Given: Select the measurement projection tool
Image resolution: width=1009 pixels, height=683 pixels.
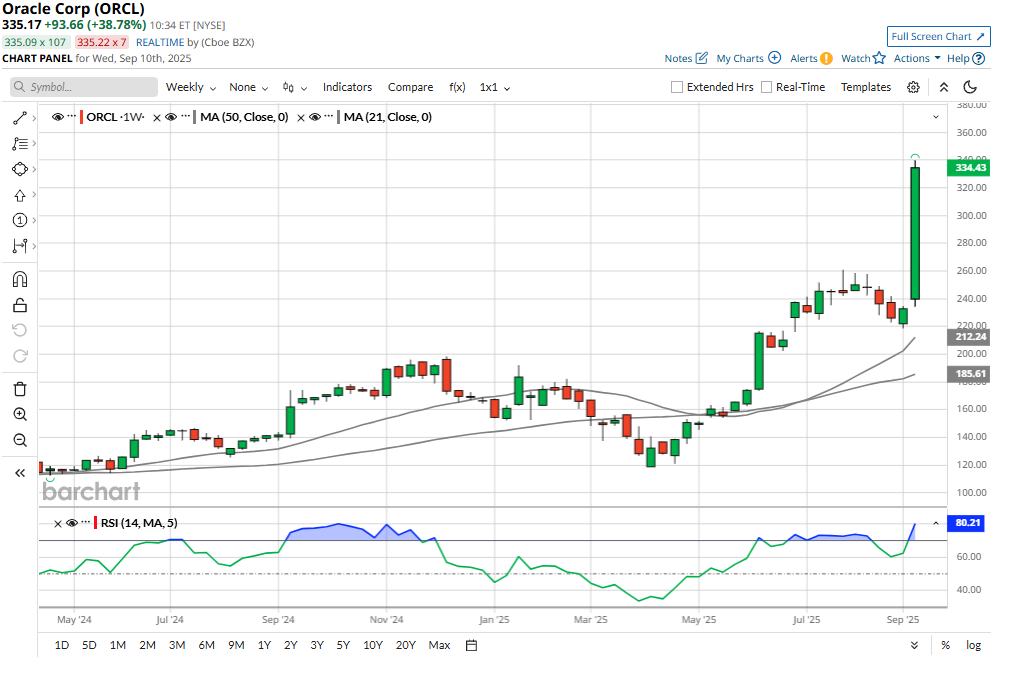Looking at the screenshot, I should click(20, 246).
